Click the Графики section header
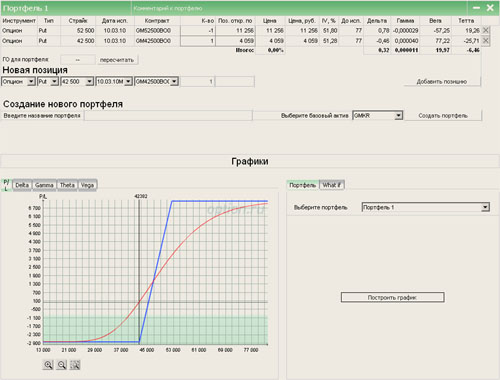This screenshot has height=380, width=500. [x=250, y=161]
